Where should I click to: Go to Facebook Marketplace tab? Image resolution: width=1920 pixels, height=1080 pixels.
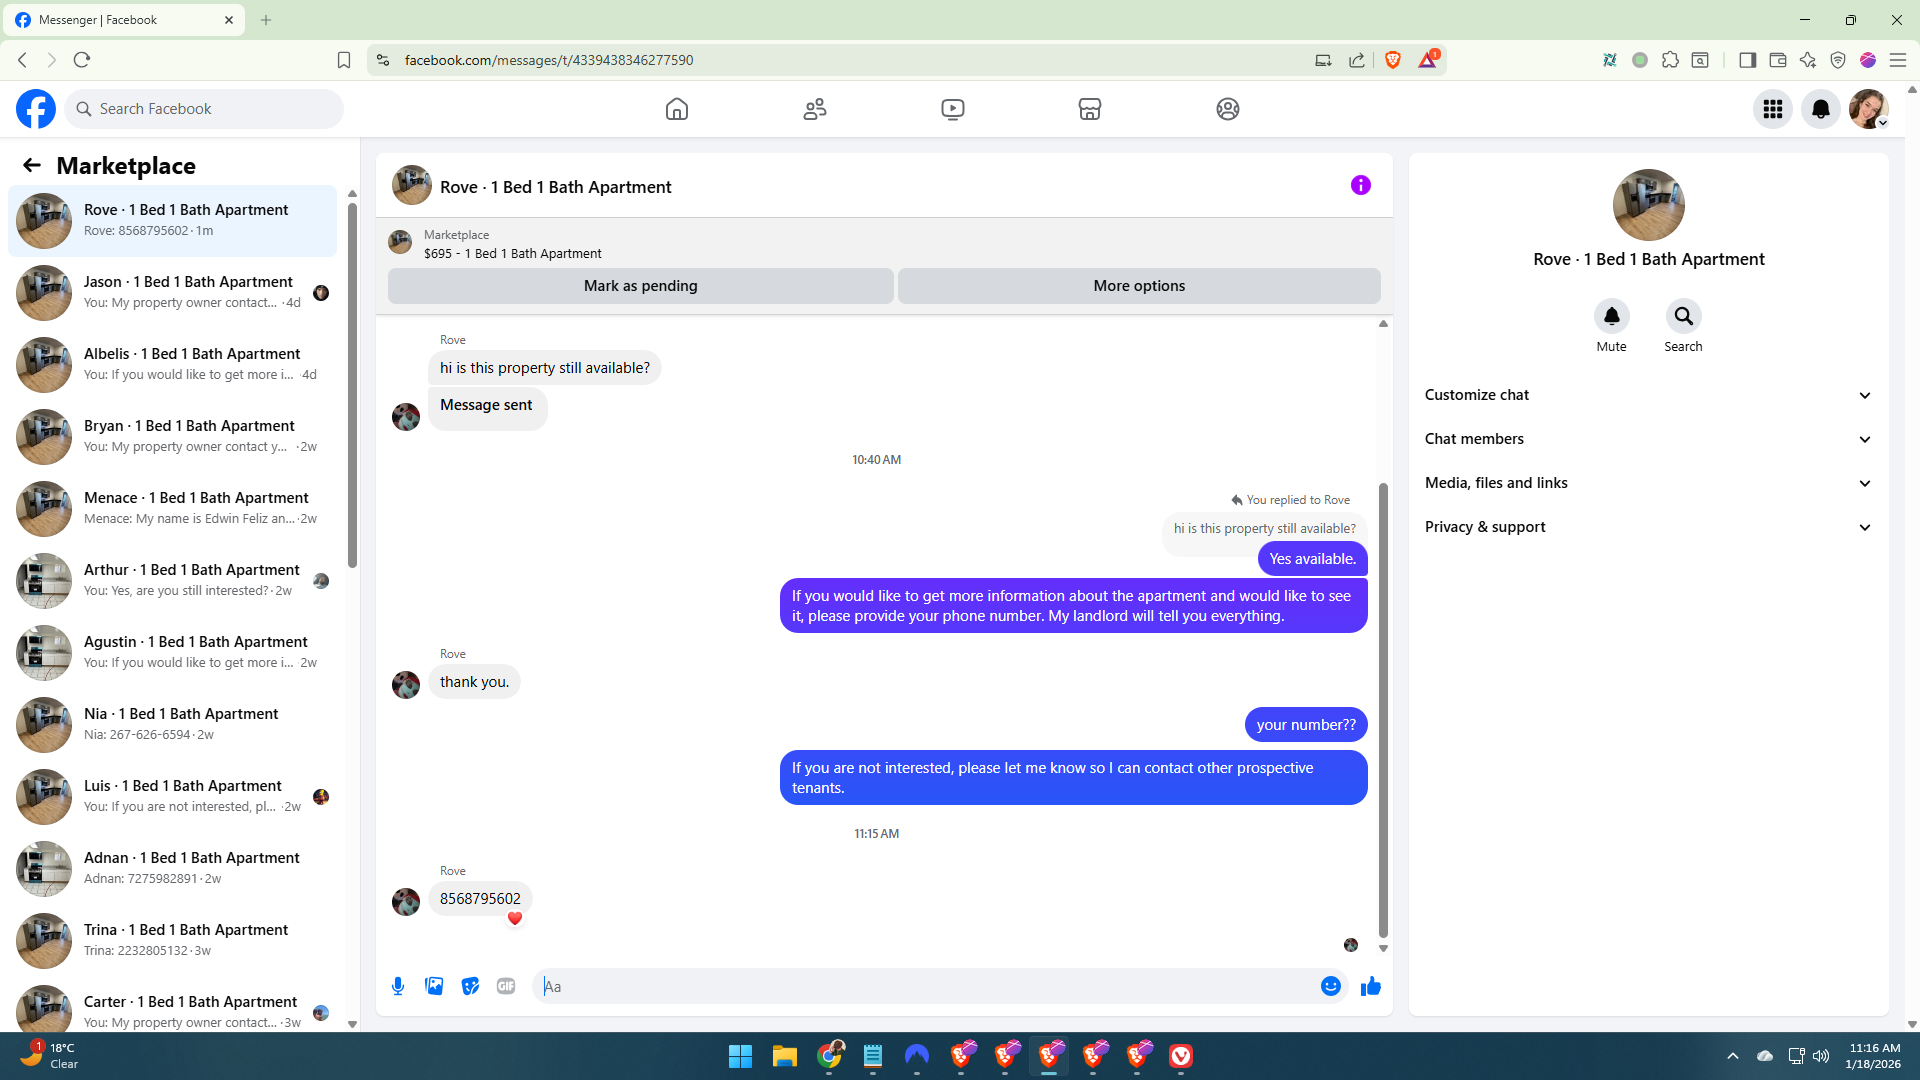1089,109
